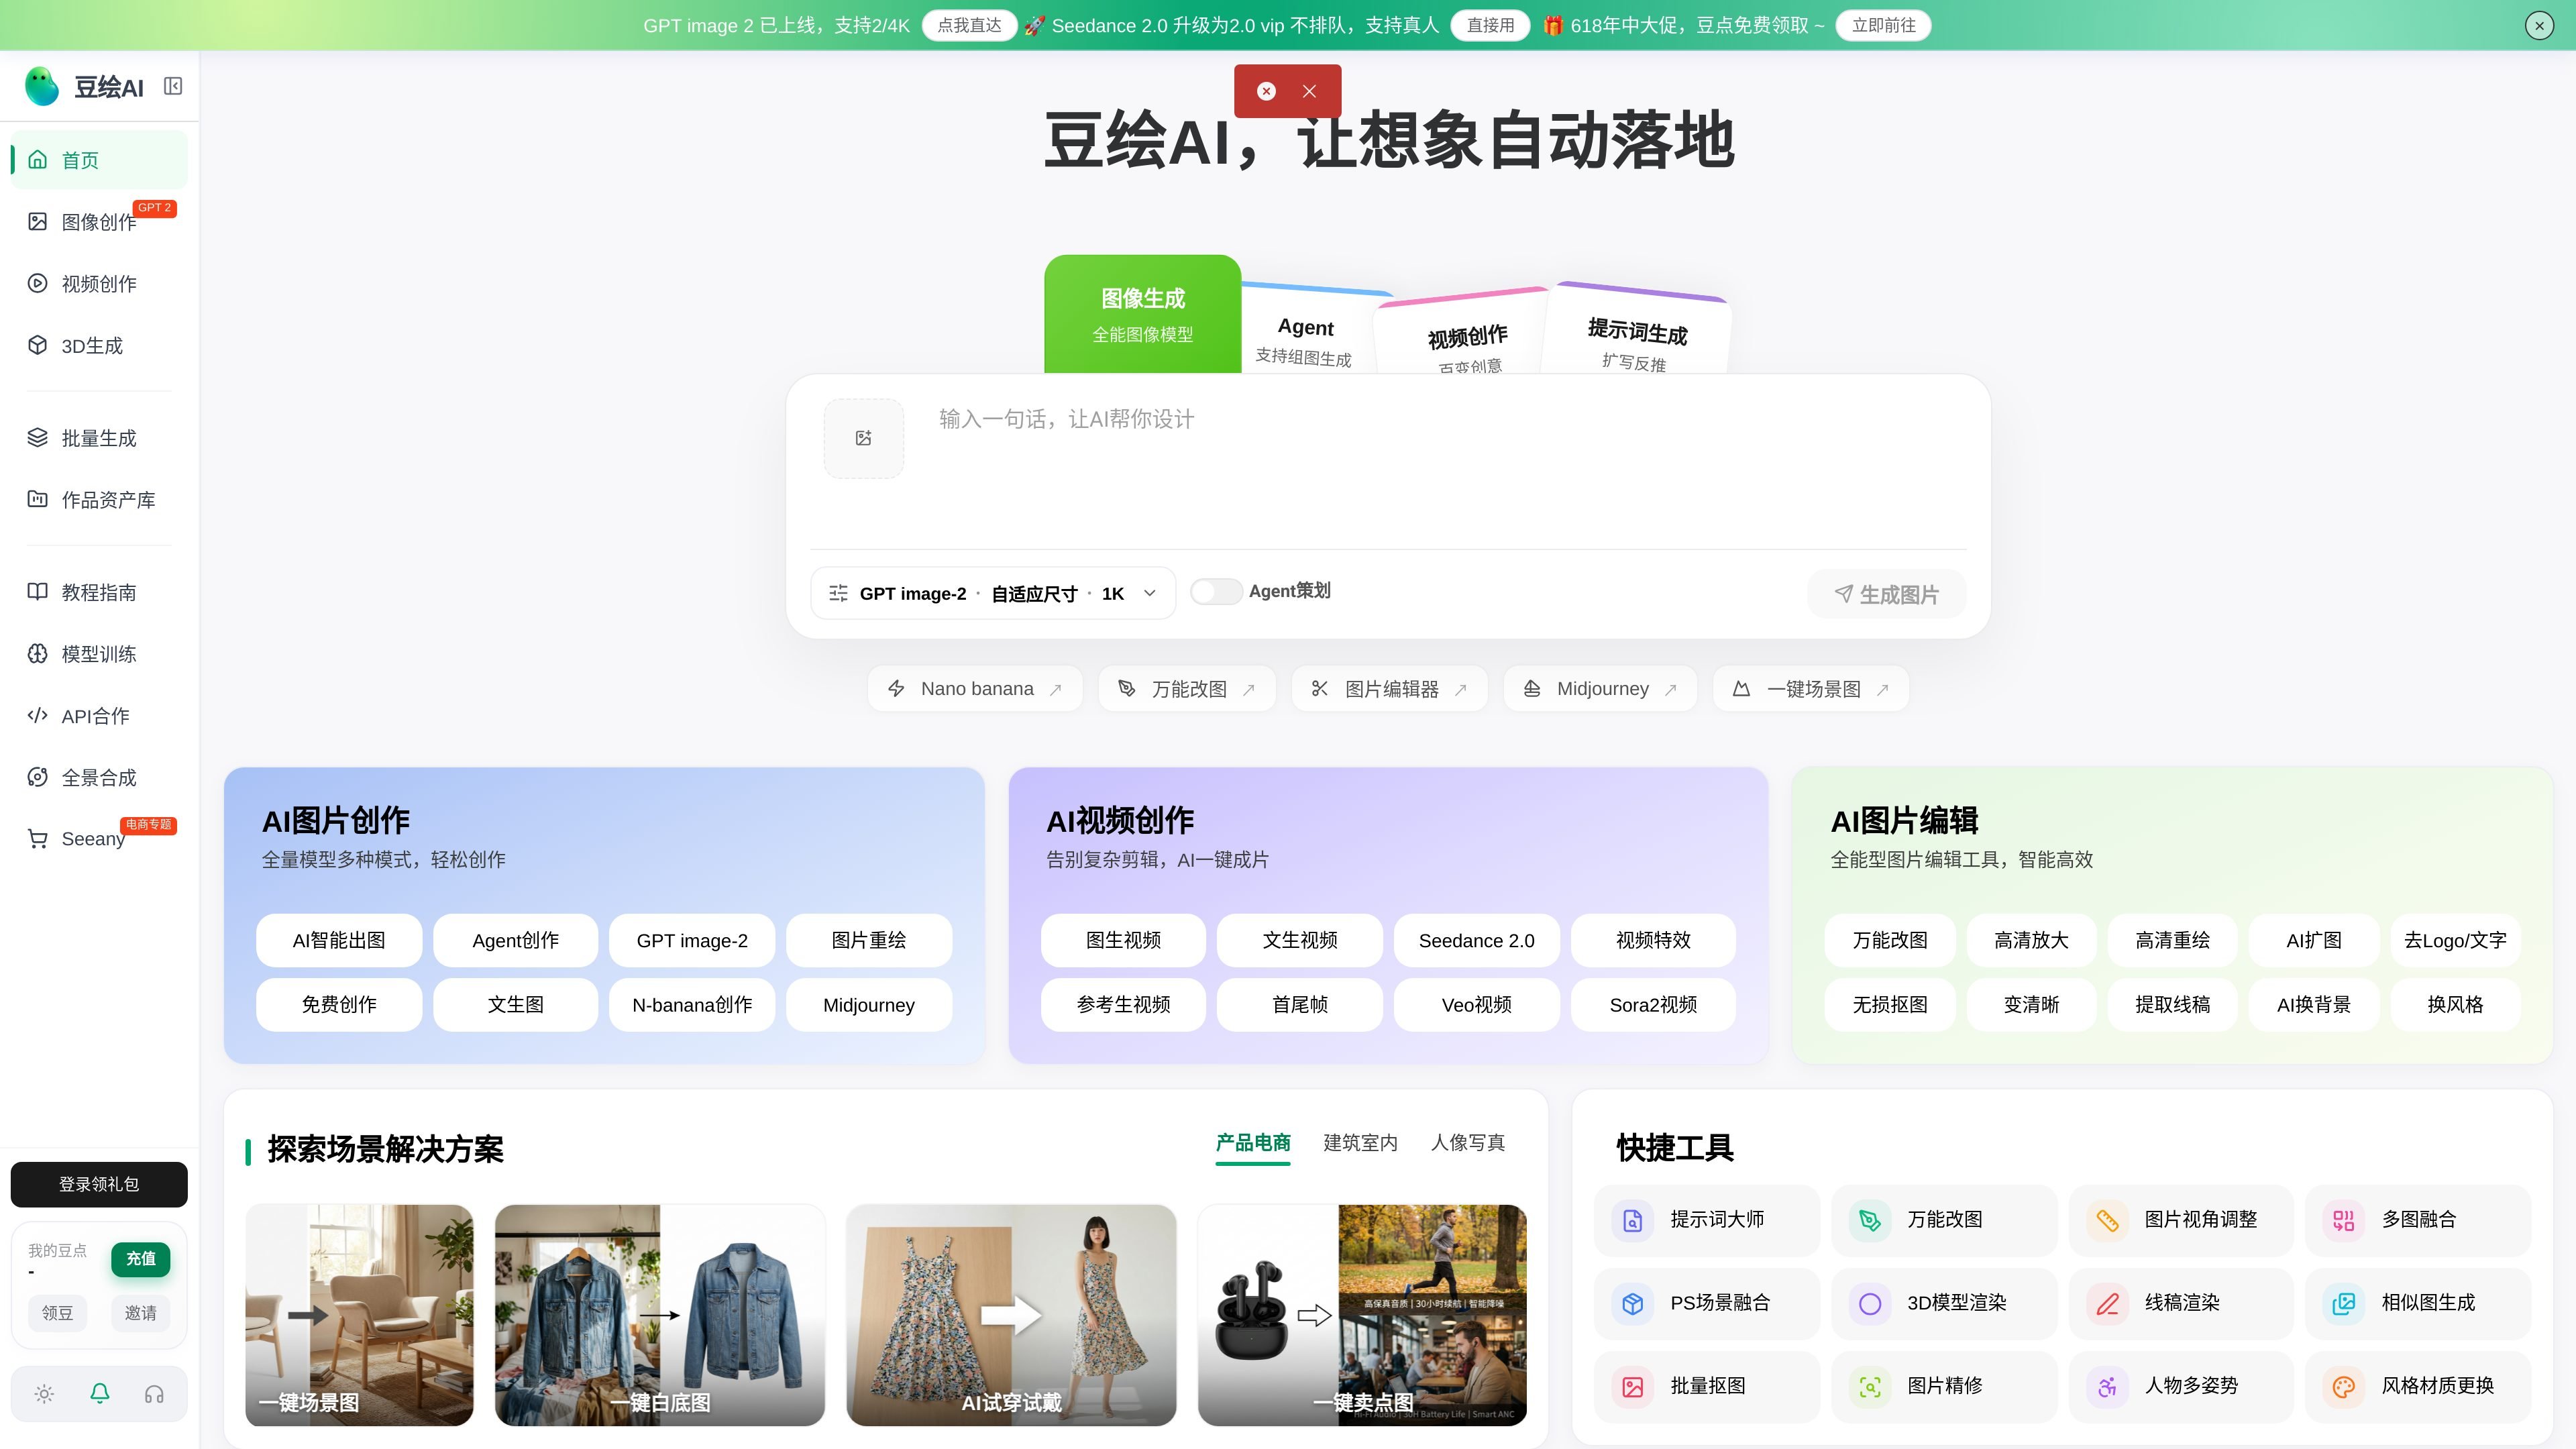Open 图片视角调整 quick tool
Image resolution: width=2576 pixels, height=1449 pixels.
coord(2181,1220)
